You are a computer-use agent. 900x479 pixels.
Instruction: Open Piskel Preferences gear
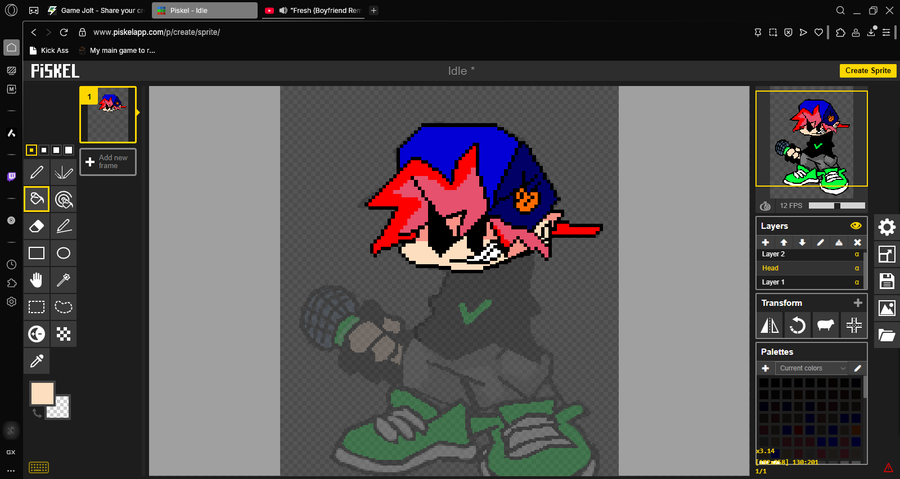click(x=887, y=227)
